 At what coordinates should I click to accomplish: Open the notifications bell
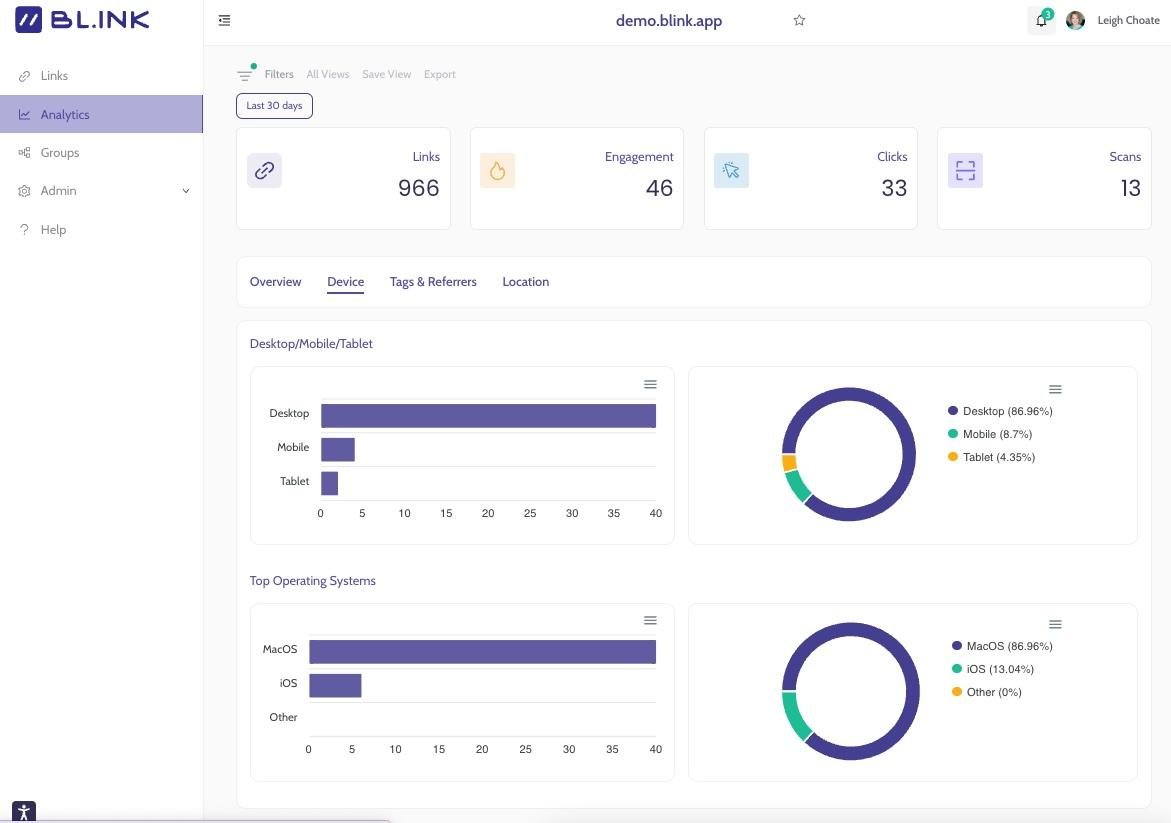(x=1041, y=21)
